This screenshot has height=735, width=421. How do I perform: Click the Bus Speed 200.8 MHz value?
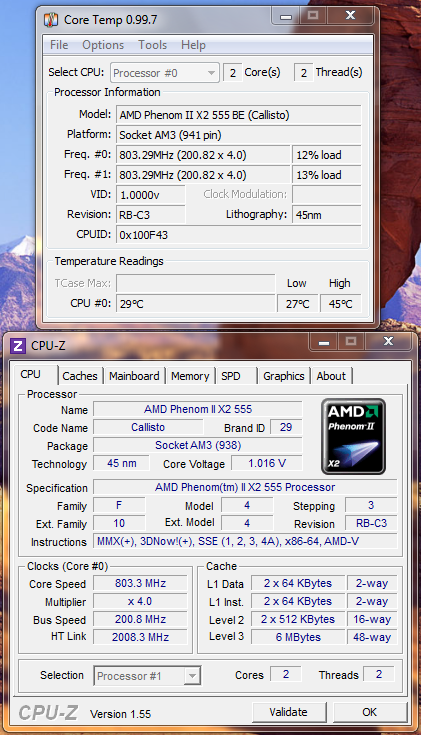(x=140, y=619)
